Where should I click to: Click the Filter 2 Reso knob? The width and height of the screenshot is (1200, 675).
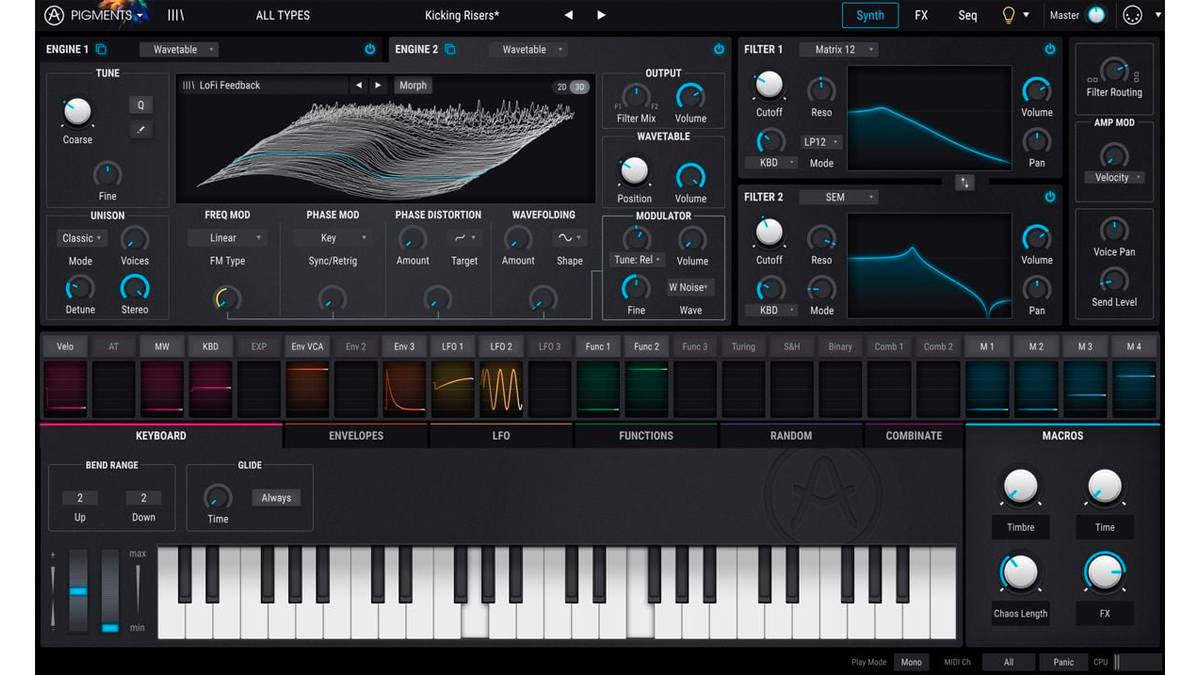click(821, 238)
